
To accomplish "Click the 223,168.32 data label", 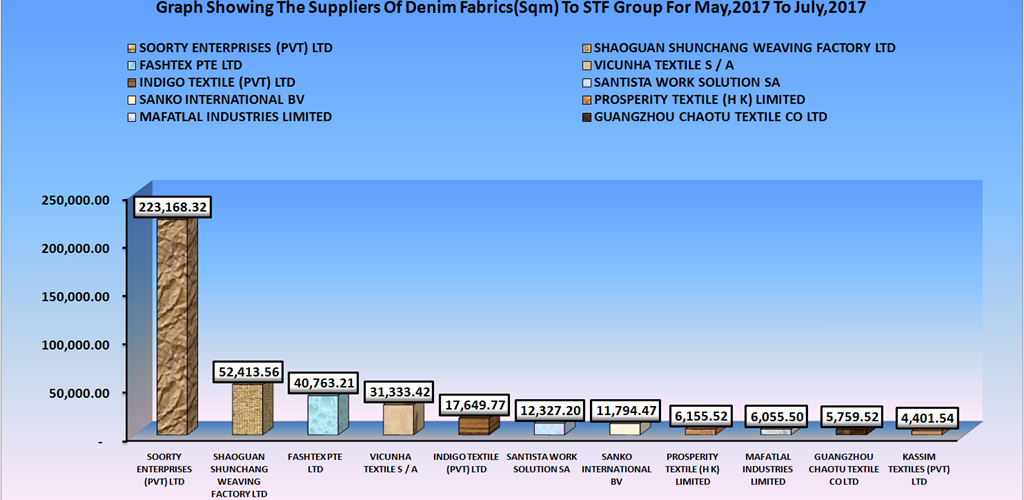I will pos(172,208).
